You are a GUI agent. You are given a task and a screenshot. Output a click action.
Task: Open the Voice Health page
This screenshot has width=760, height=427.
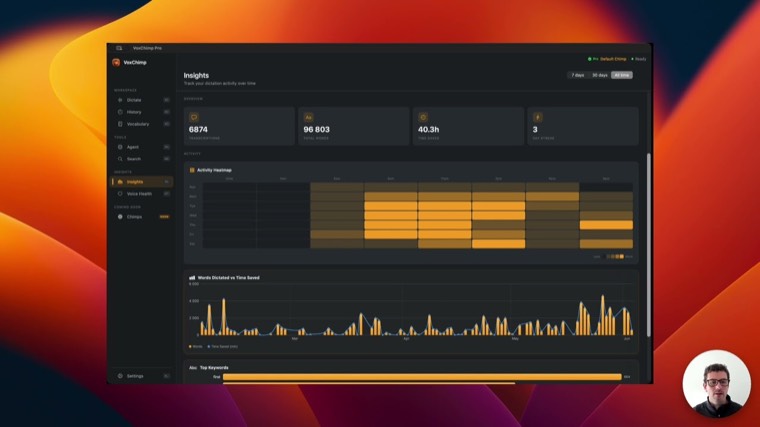[x=142, y=193]
